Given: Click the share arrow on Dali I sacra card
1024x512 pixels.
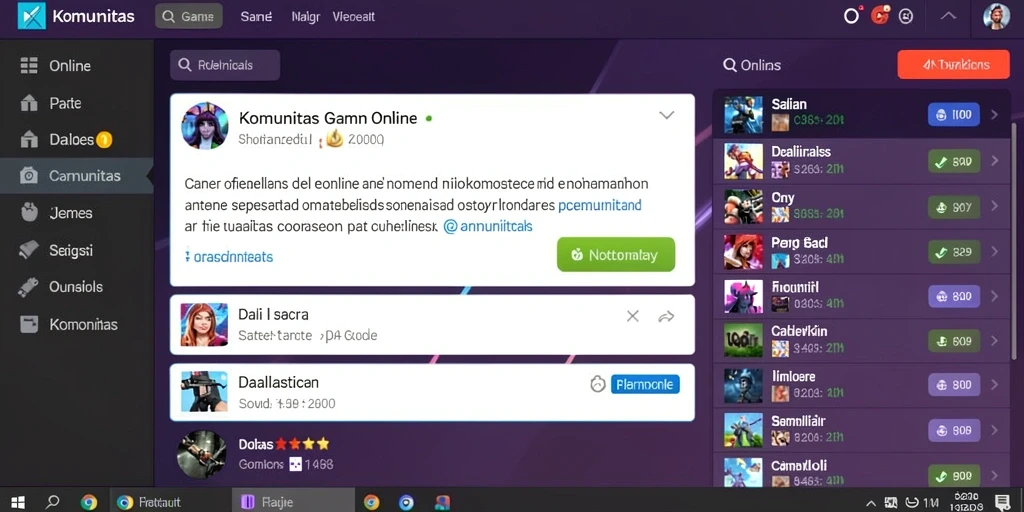Looking at the screenshot, I should (x=666, y=317).
